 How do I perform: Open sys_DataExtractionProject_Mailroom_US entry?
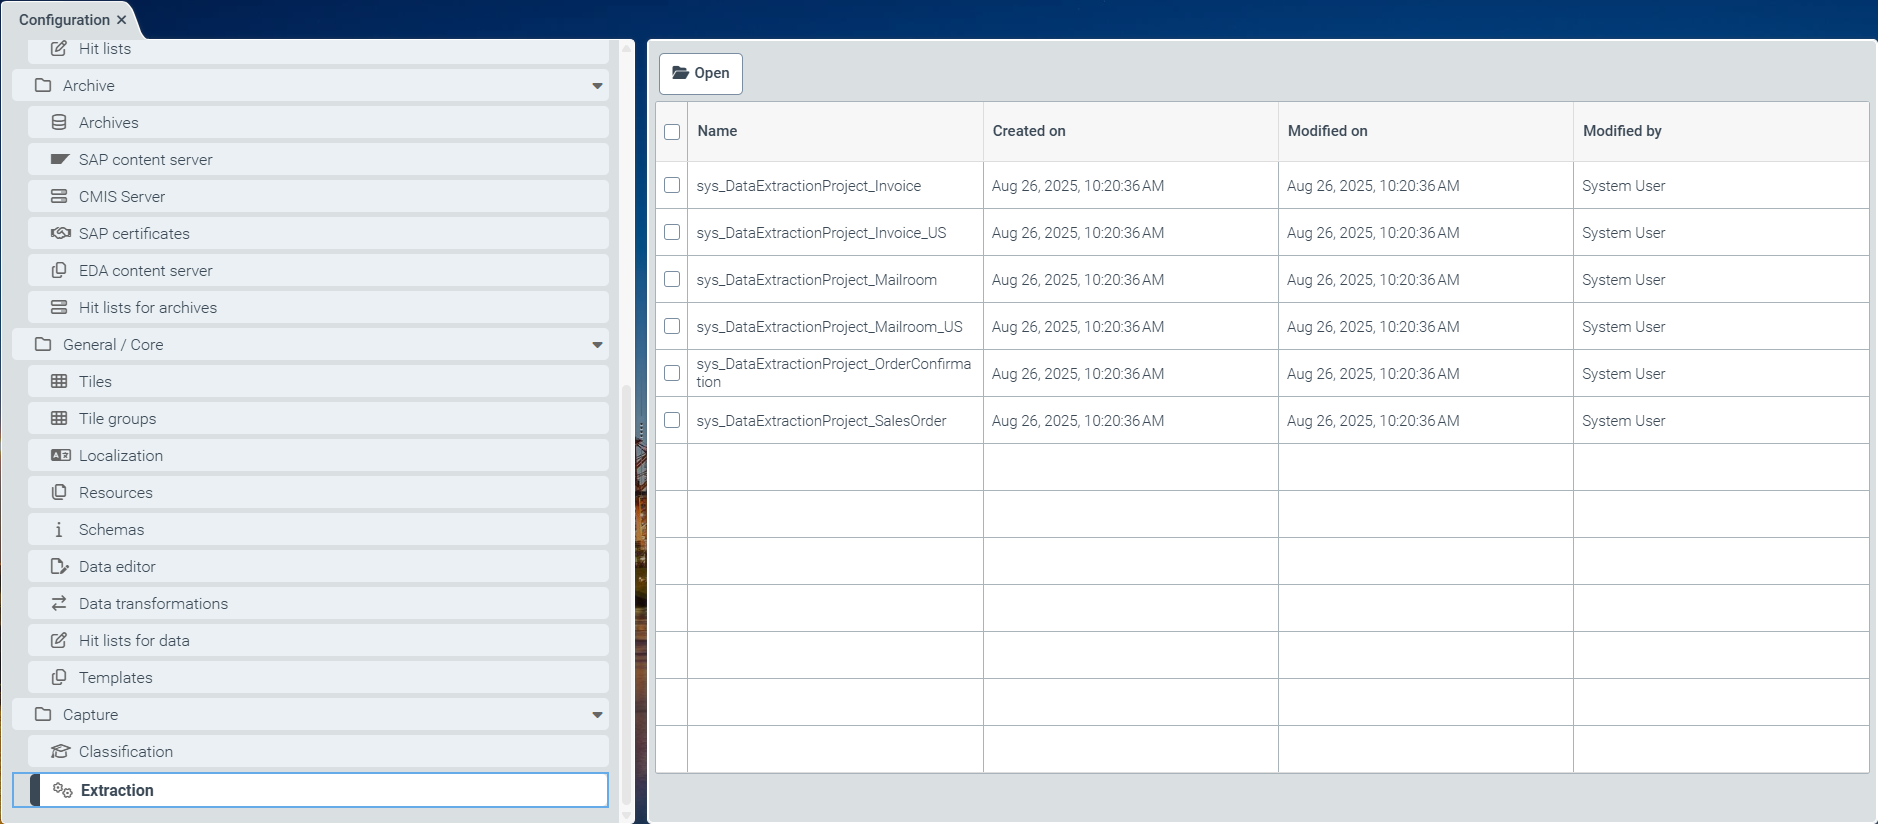(829, 327)
